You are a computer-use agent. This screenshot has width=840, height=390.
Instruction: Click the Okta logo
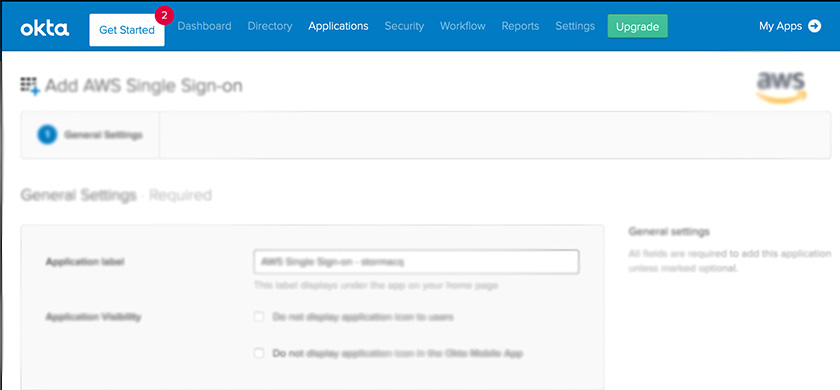tap(44, 28)
